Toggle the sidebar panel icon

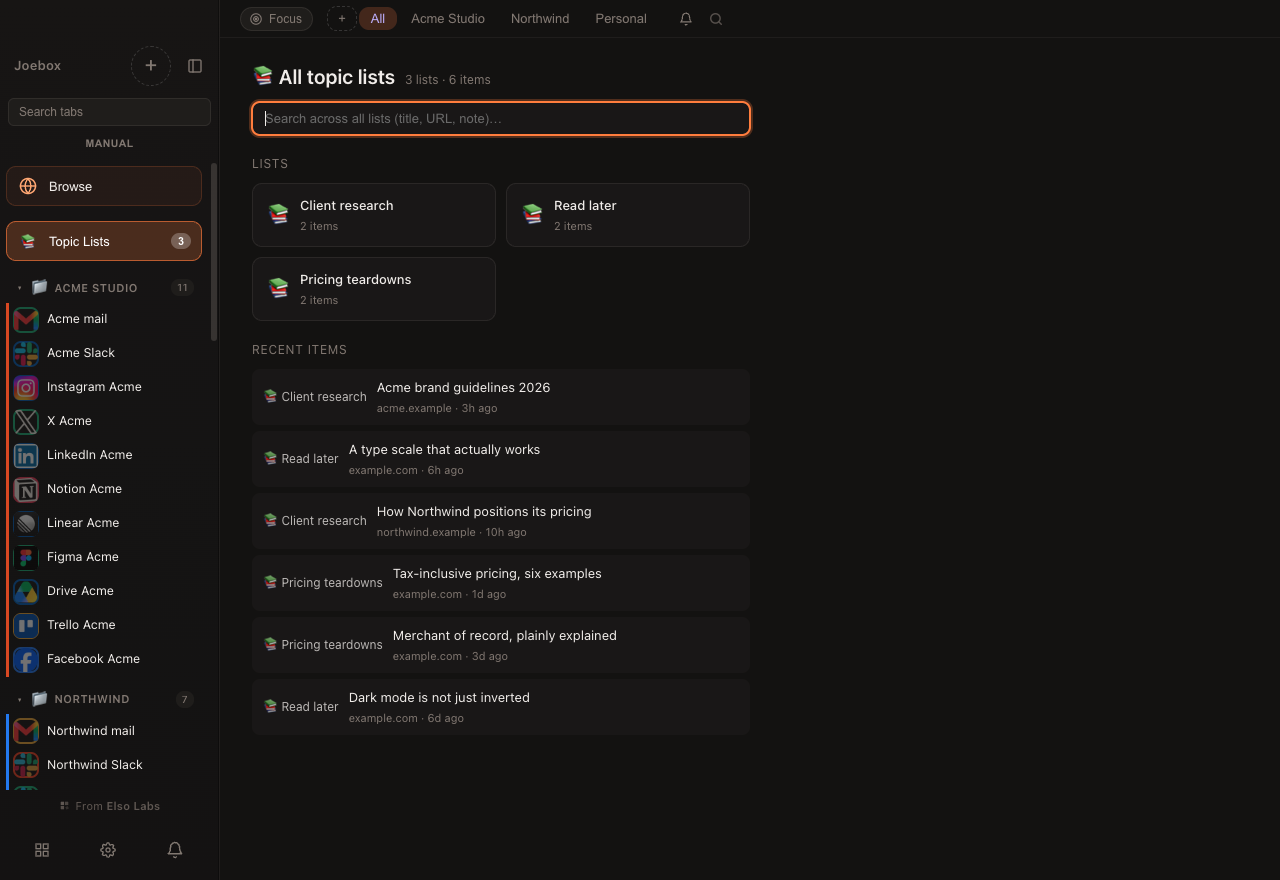(195, 66)
